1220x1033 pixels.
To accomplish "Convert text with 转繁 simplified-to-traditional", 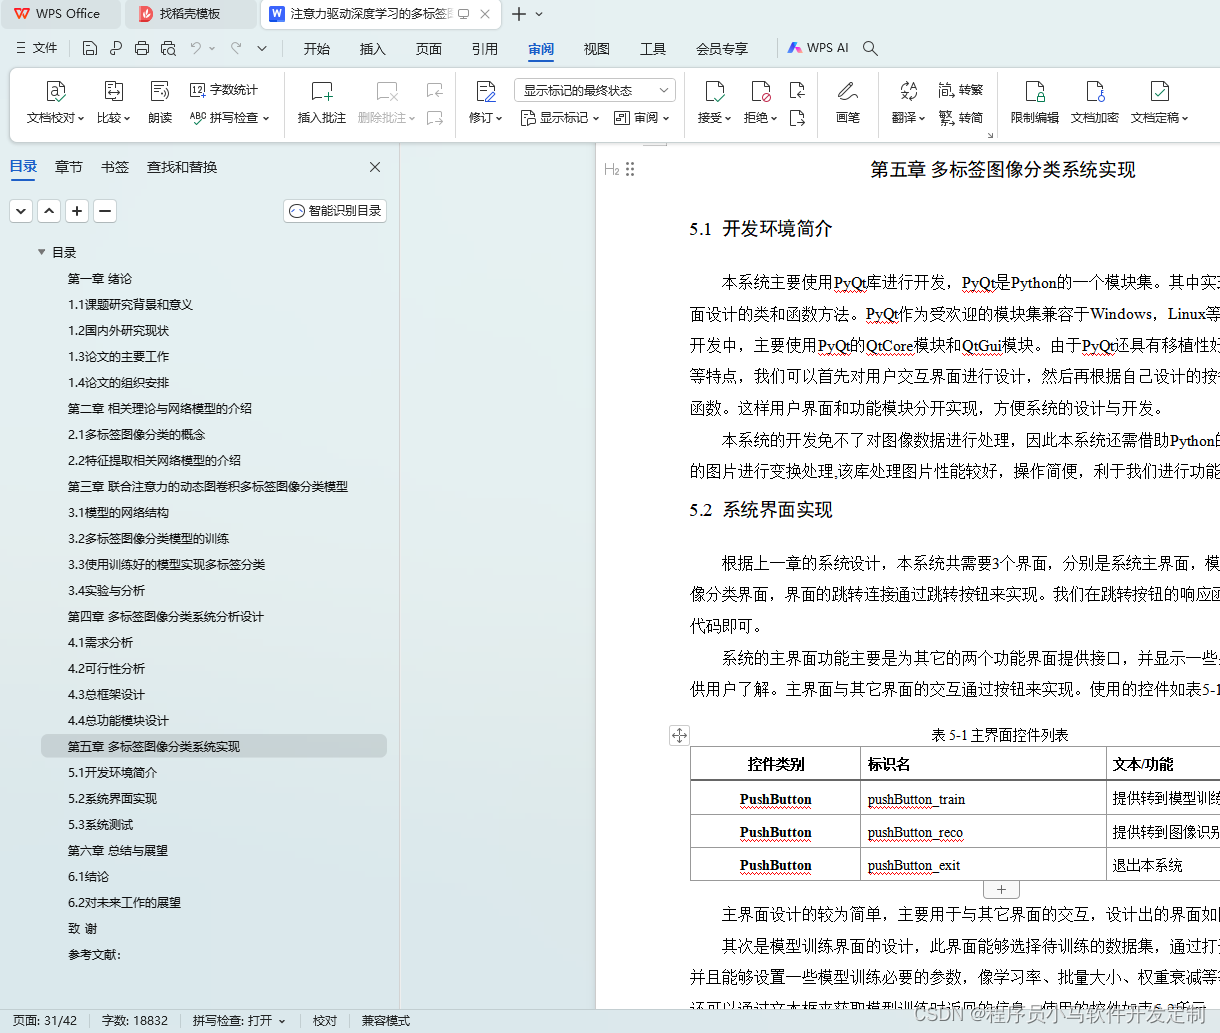I will (960, 88).
